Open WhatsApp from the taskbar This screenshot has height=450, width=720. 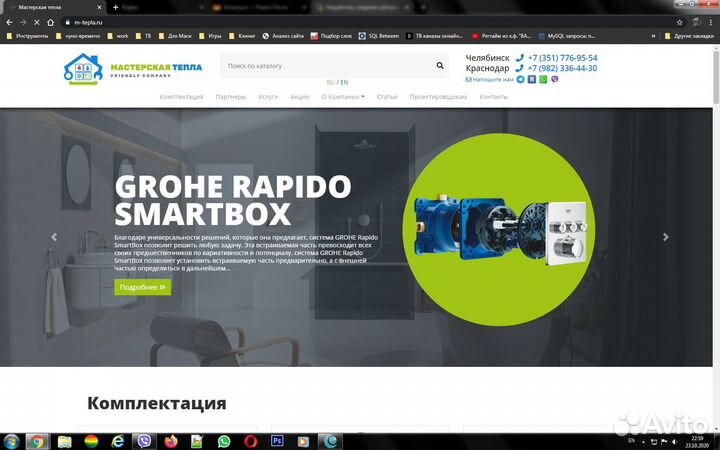(x=224, y=442)
